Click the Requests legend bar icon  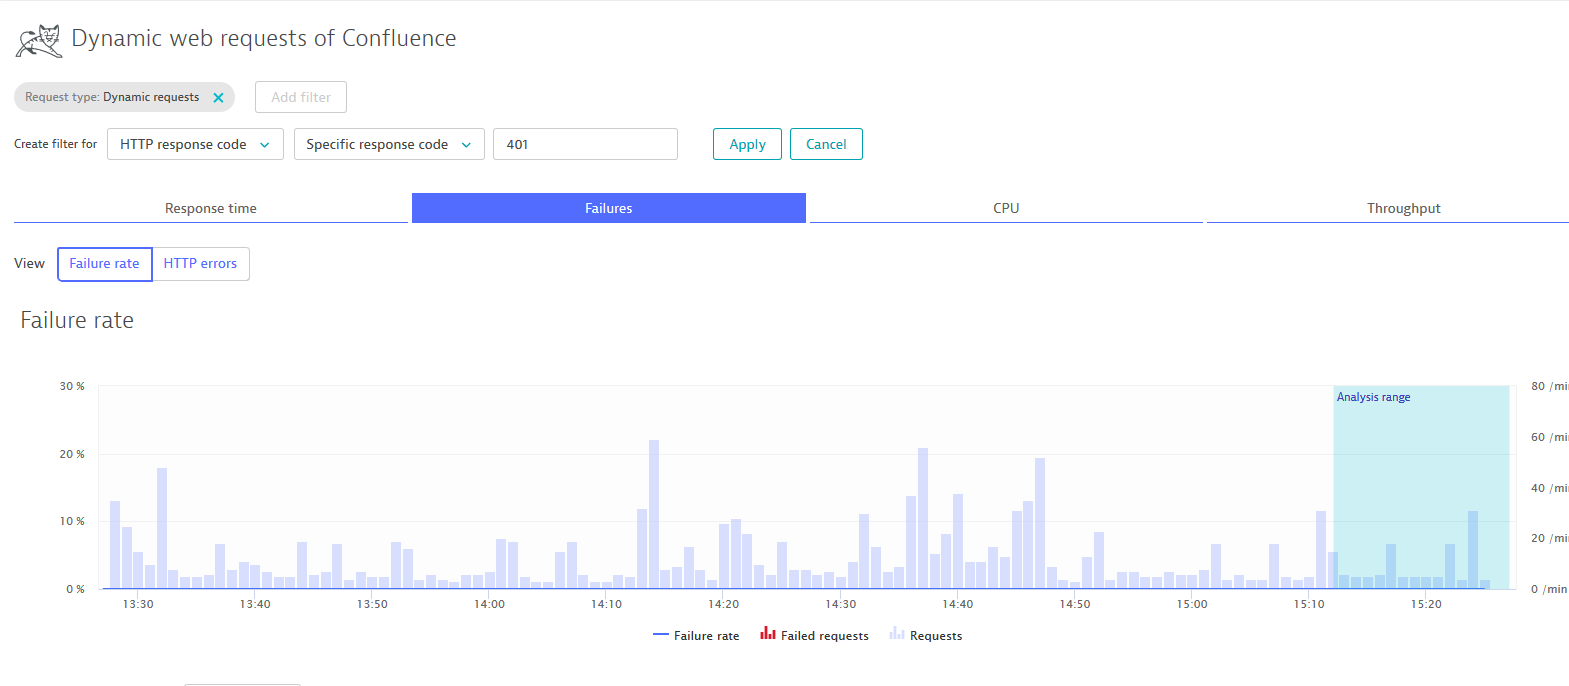pos(896,634)
